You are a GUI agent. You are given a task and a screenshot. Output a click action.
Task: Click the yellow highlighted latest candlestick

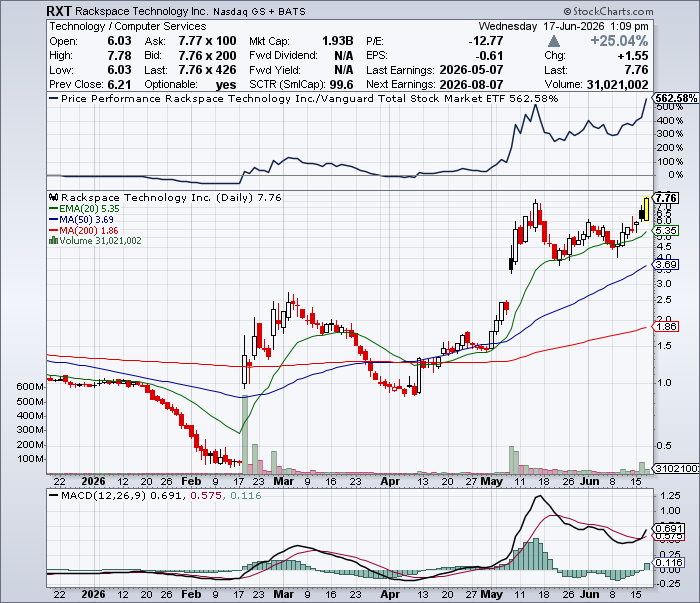(x=646, y=209)
